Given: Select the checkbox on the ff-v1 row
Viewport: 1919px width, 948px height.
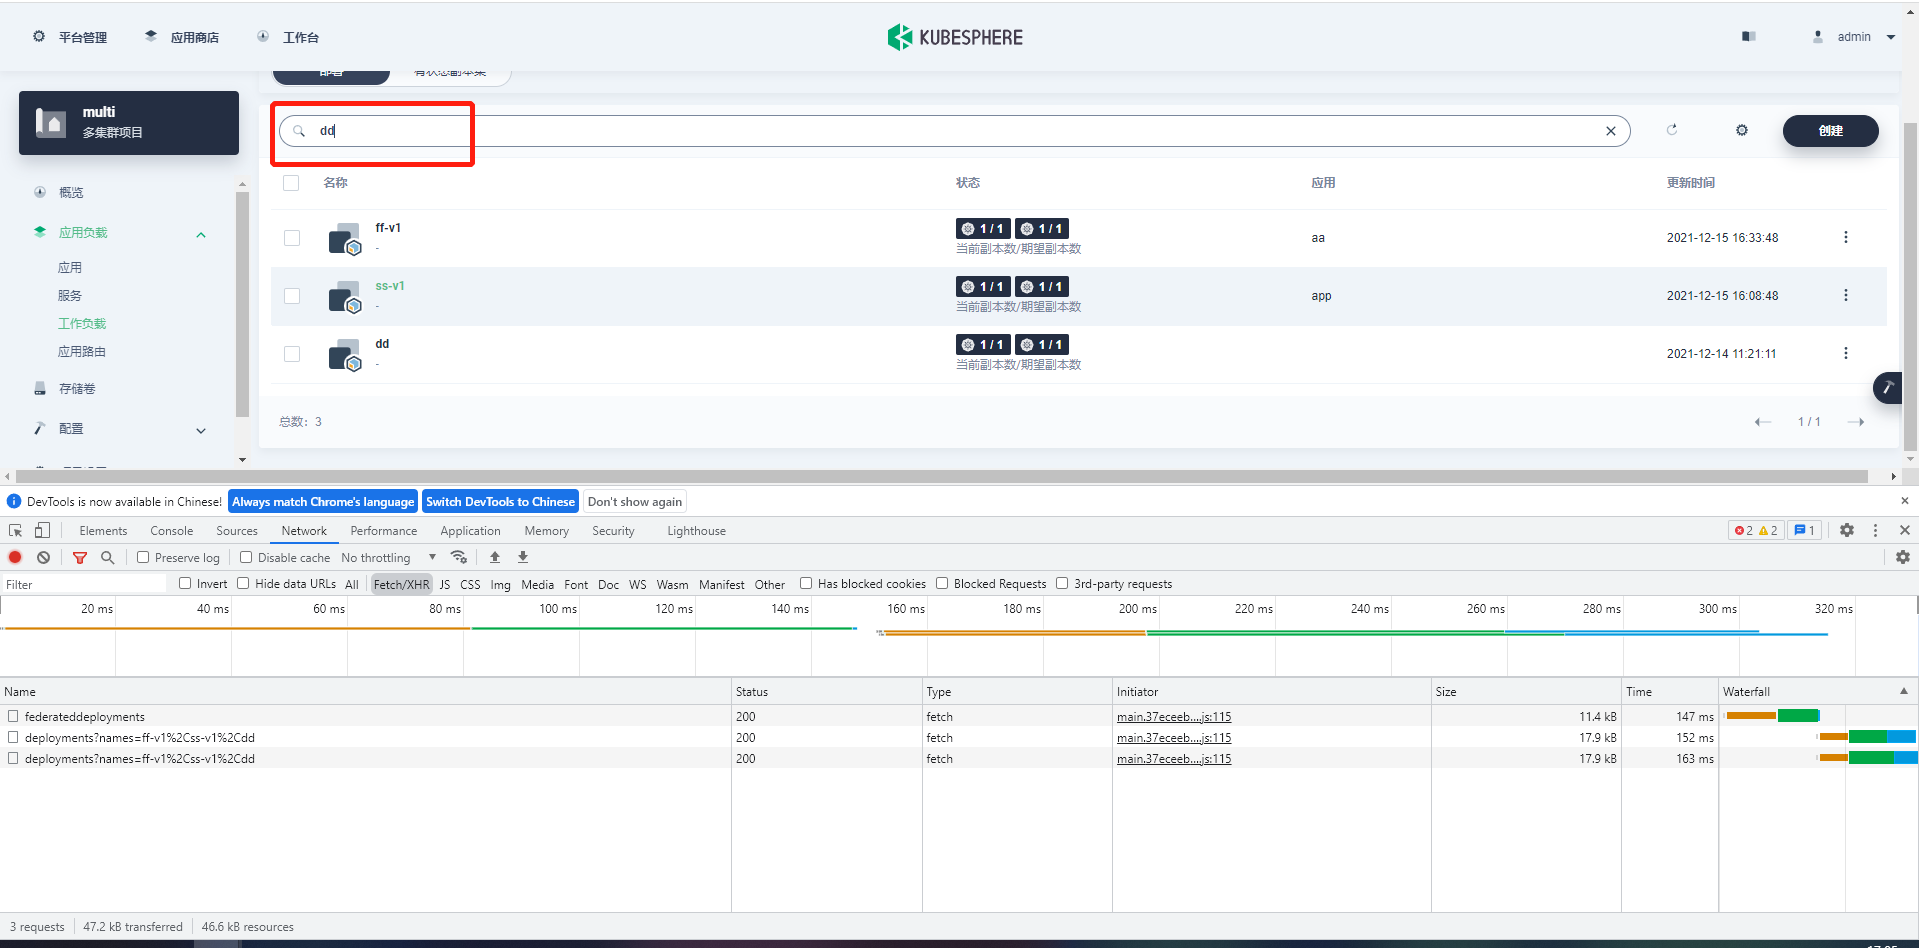Looking at the screenshot, I should (291, 237).
